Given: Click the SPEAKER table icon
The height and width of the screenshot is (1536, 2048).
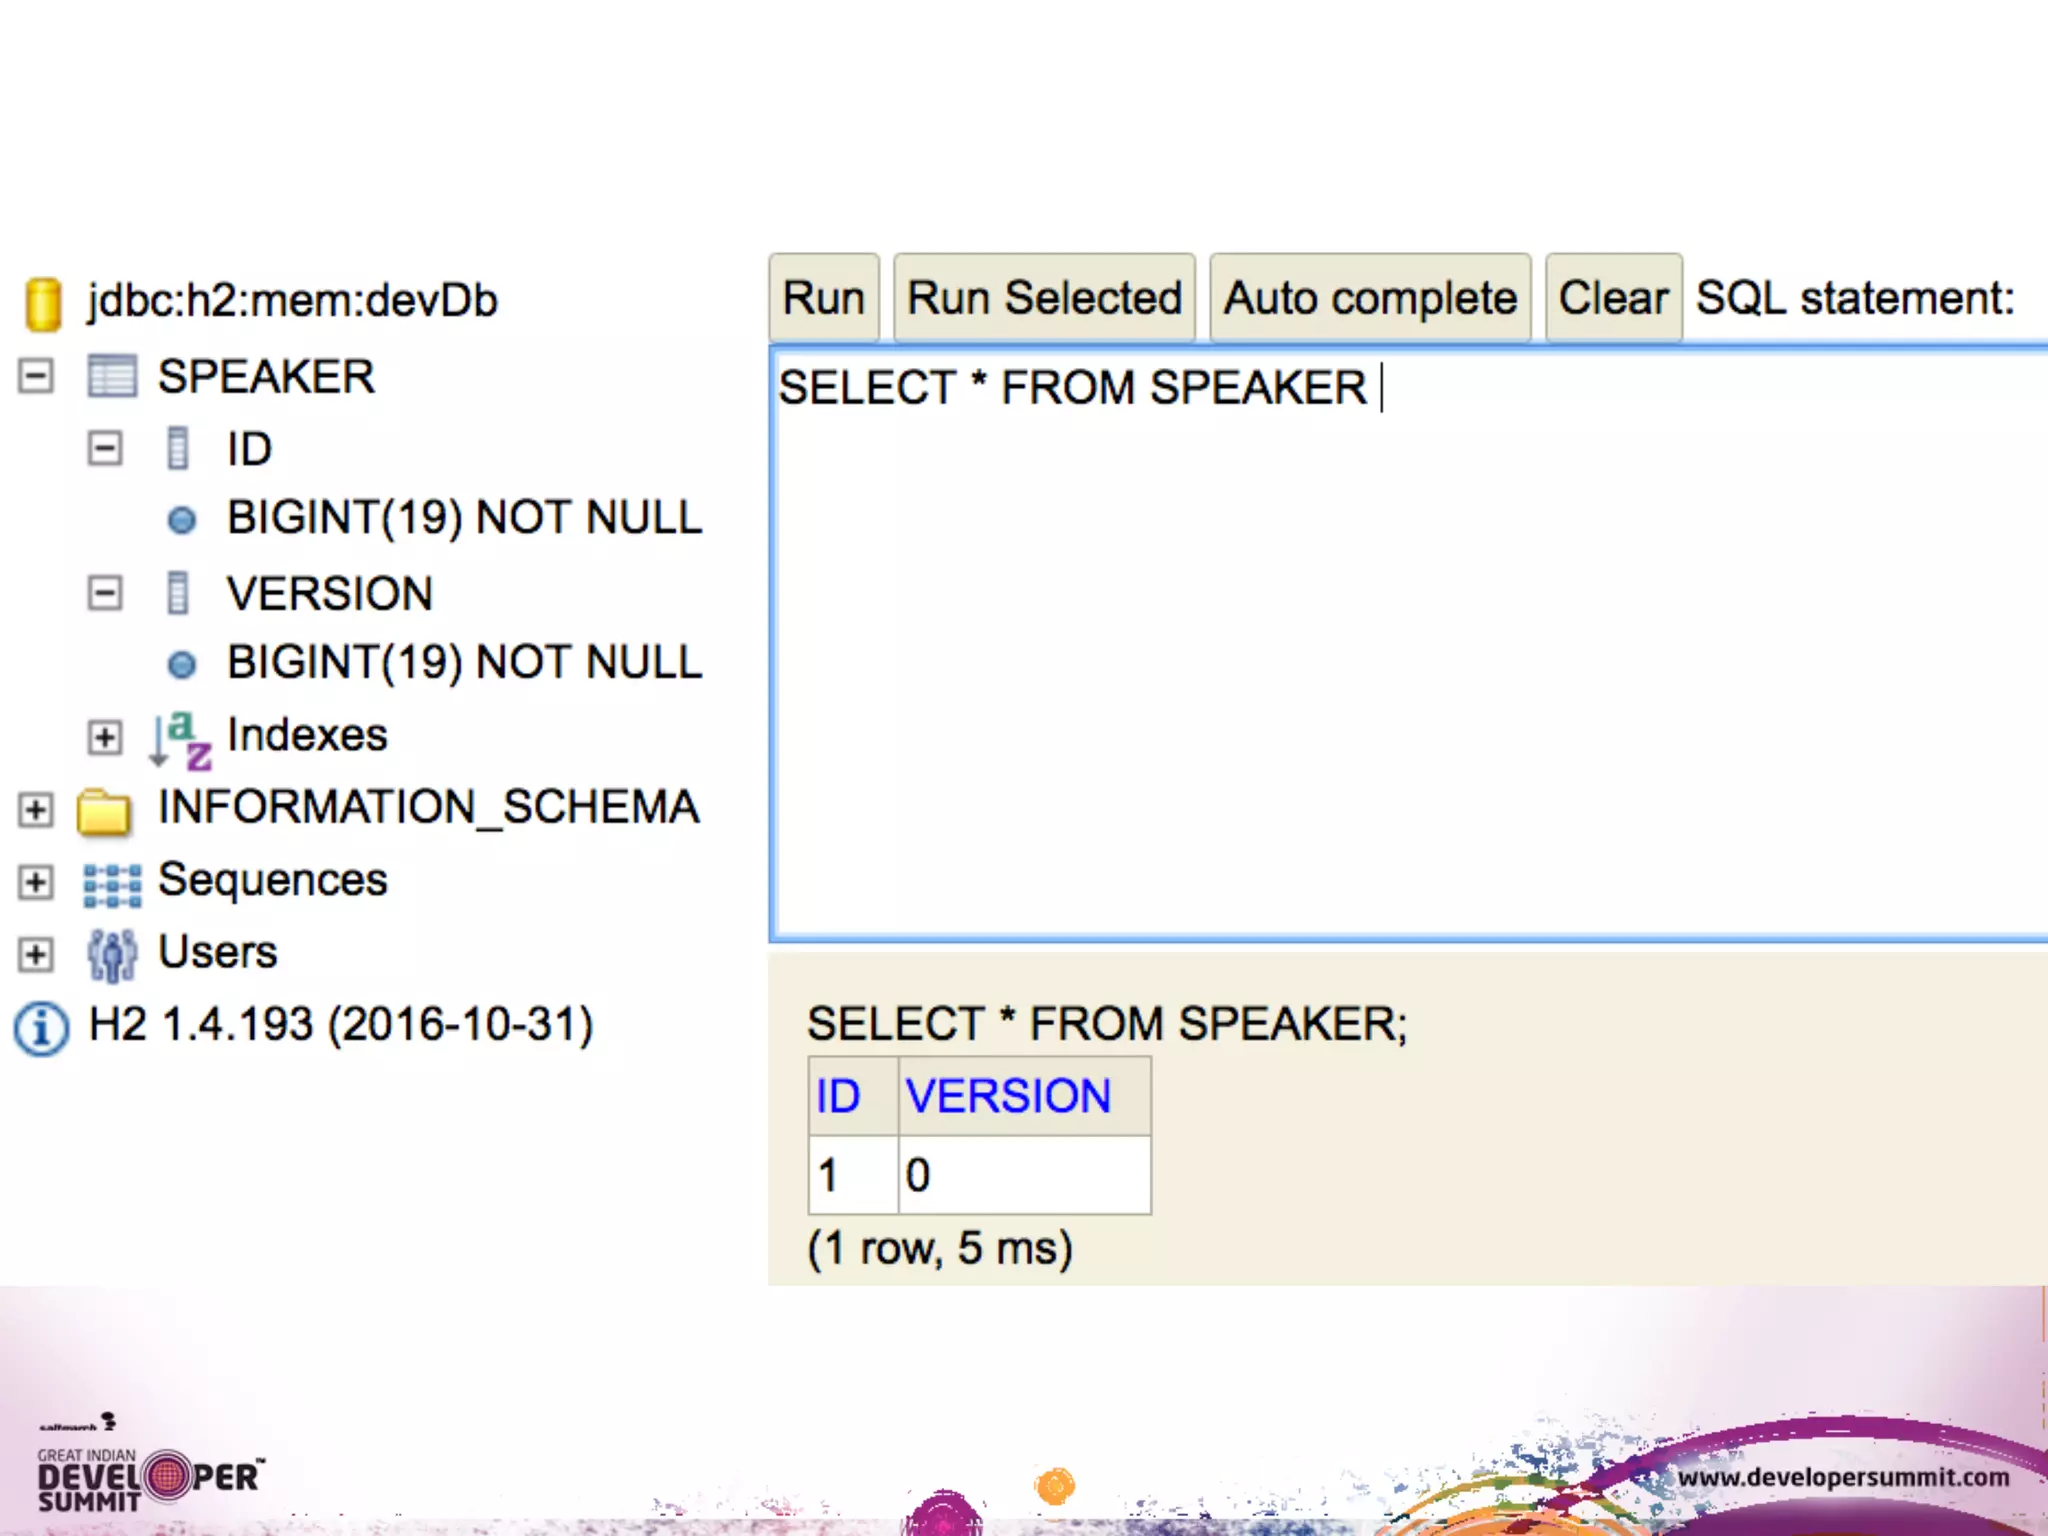Looking at the screenshot, I should click(x=112, y=377).
